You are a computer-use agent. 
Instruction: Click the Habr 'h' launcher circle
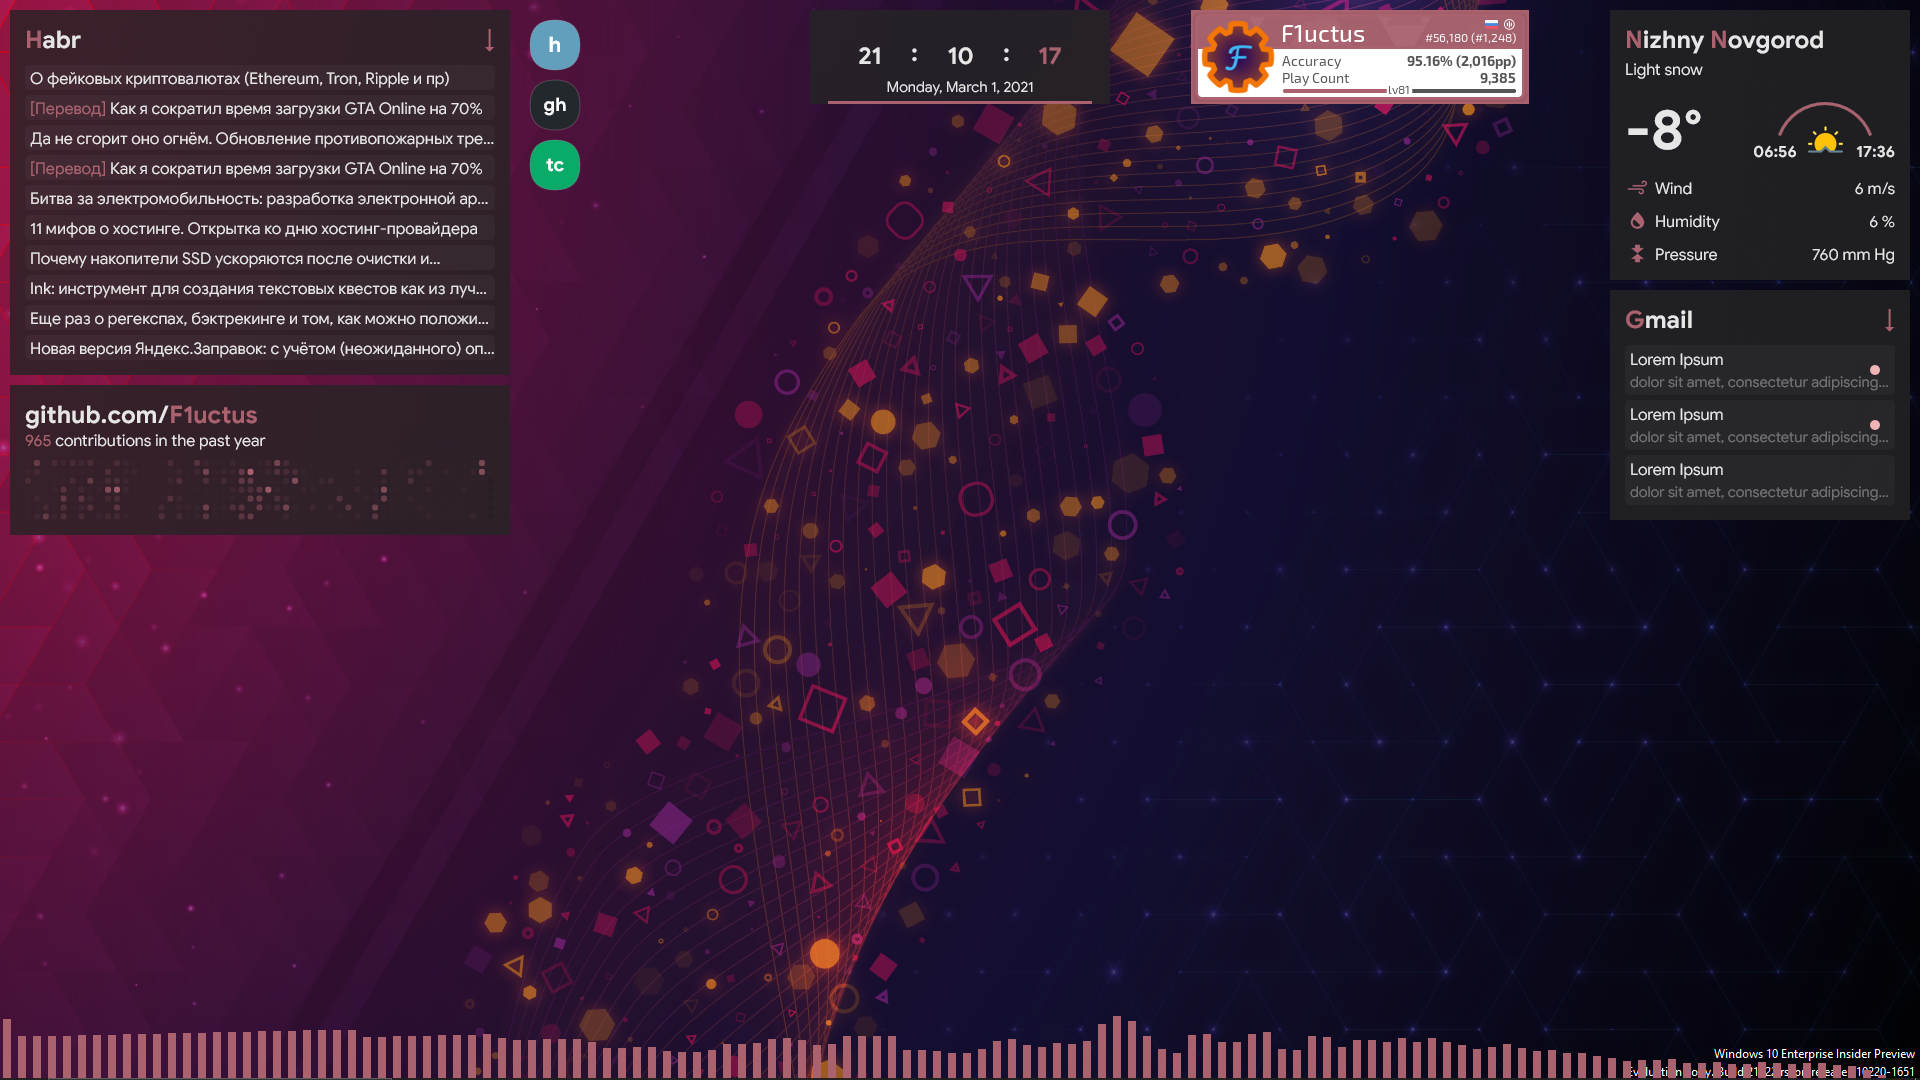click(x=554, y=45)
